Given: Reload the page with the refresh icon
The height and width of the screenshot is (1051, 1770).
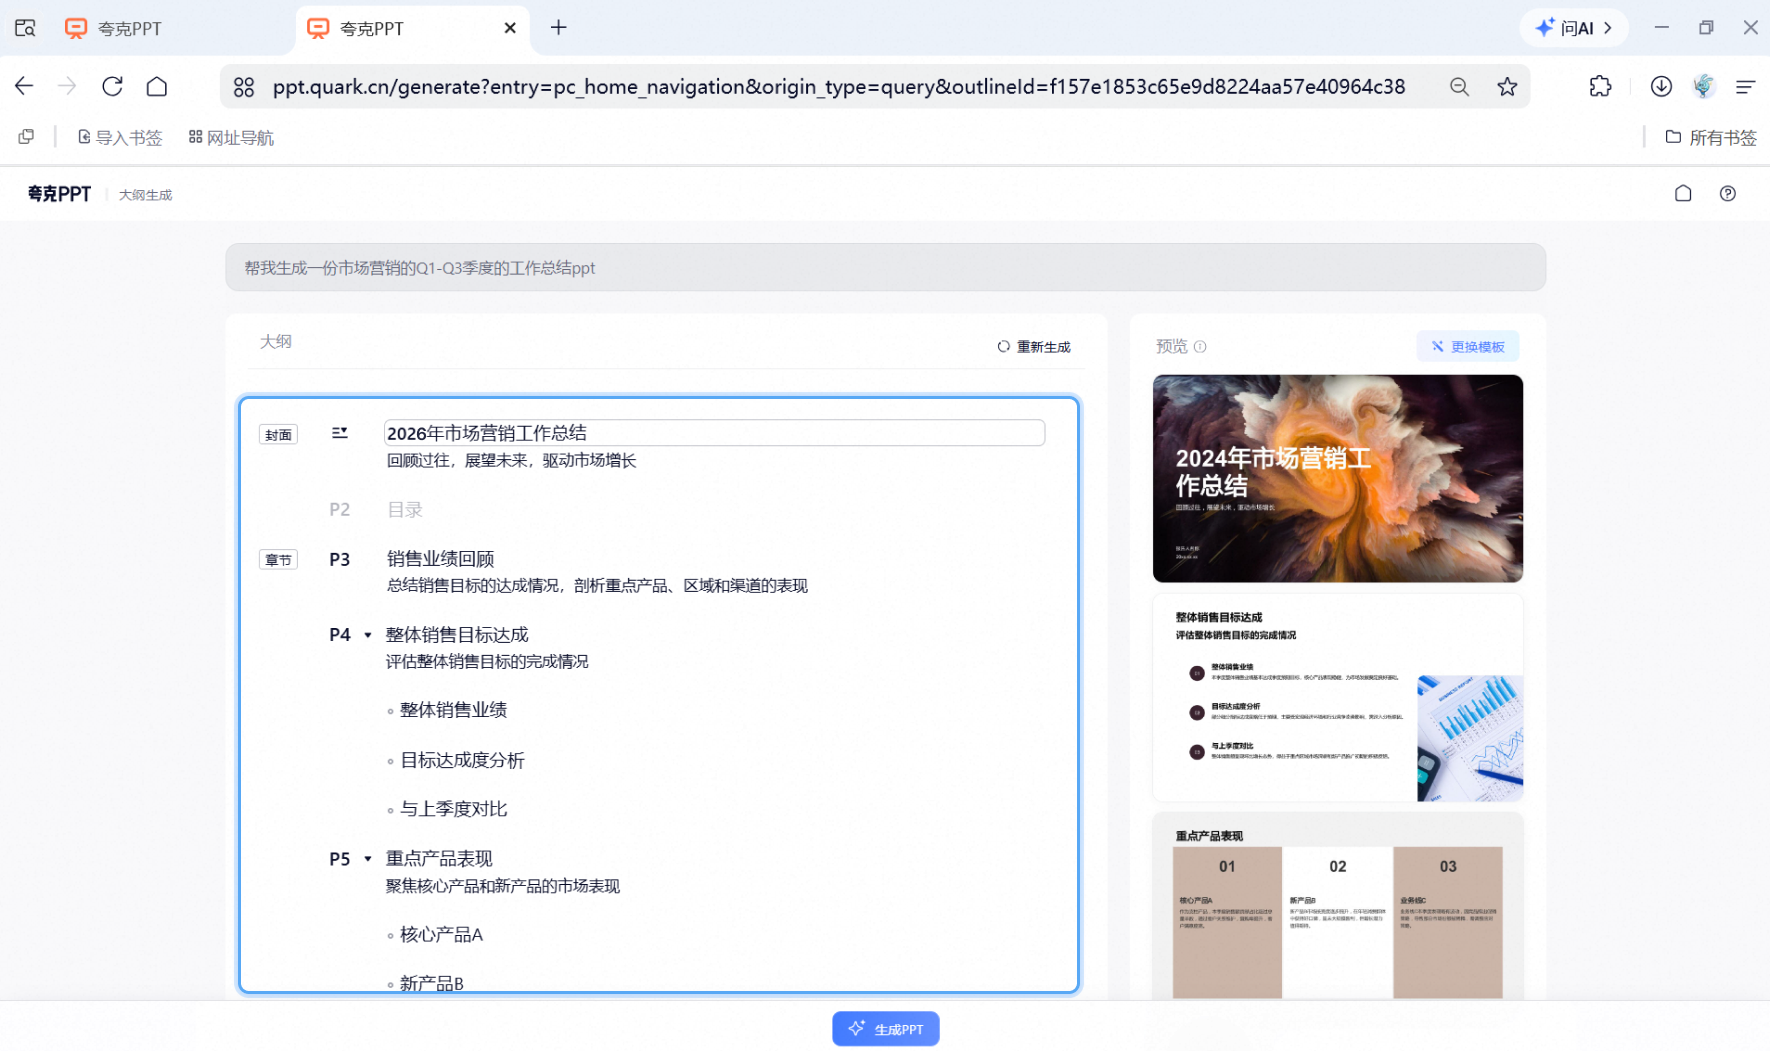Looking at the screenshot, I should point(112,86).
